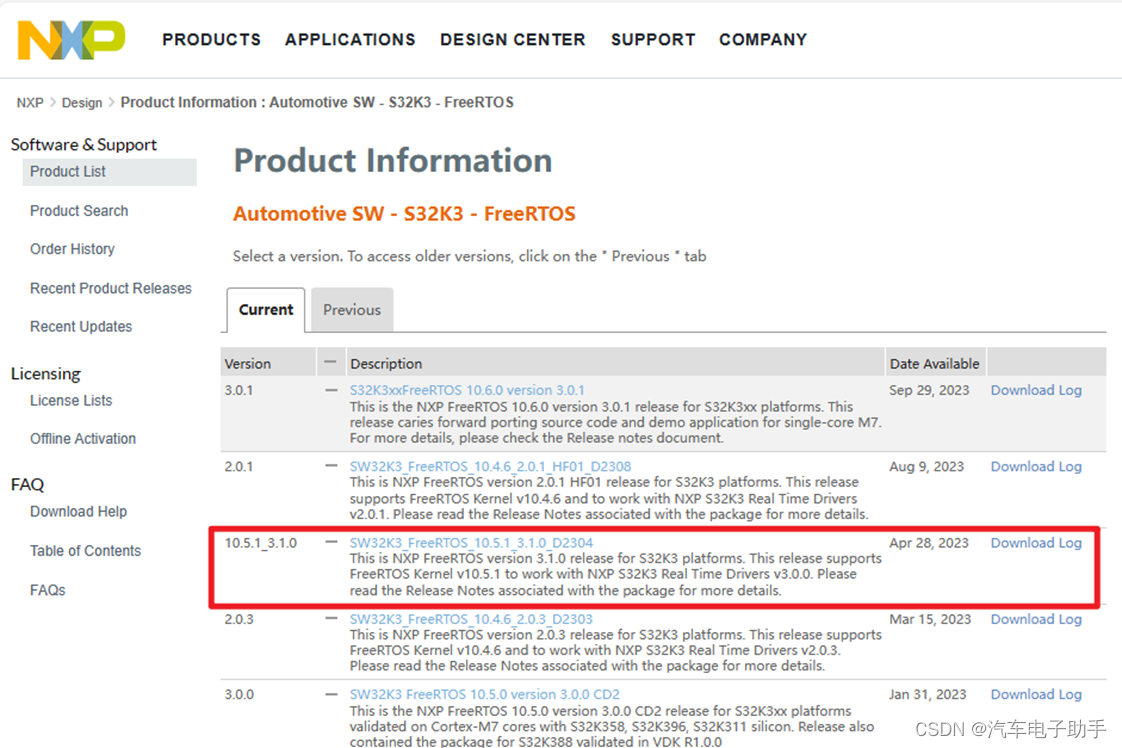Open the DESIGN CENTER menu

[x=512, y=40]
